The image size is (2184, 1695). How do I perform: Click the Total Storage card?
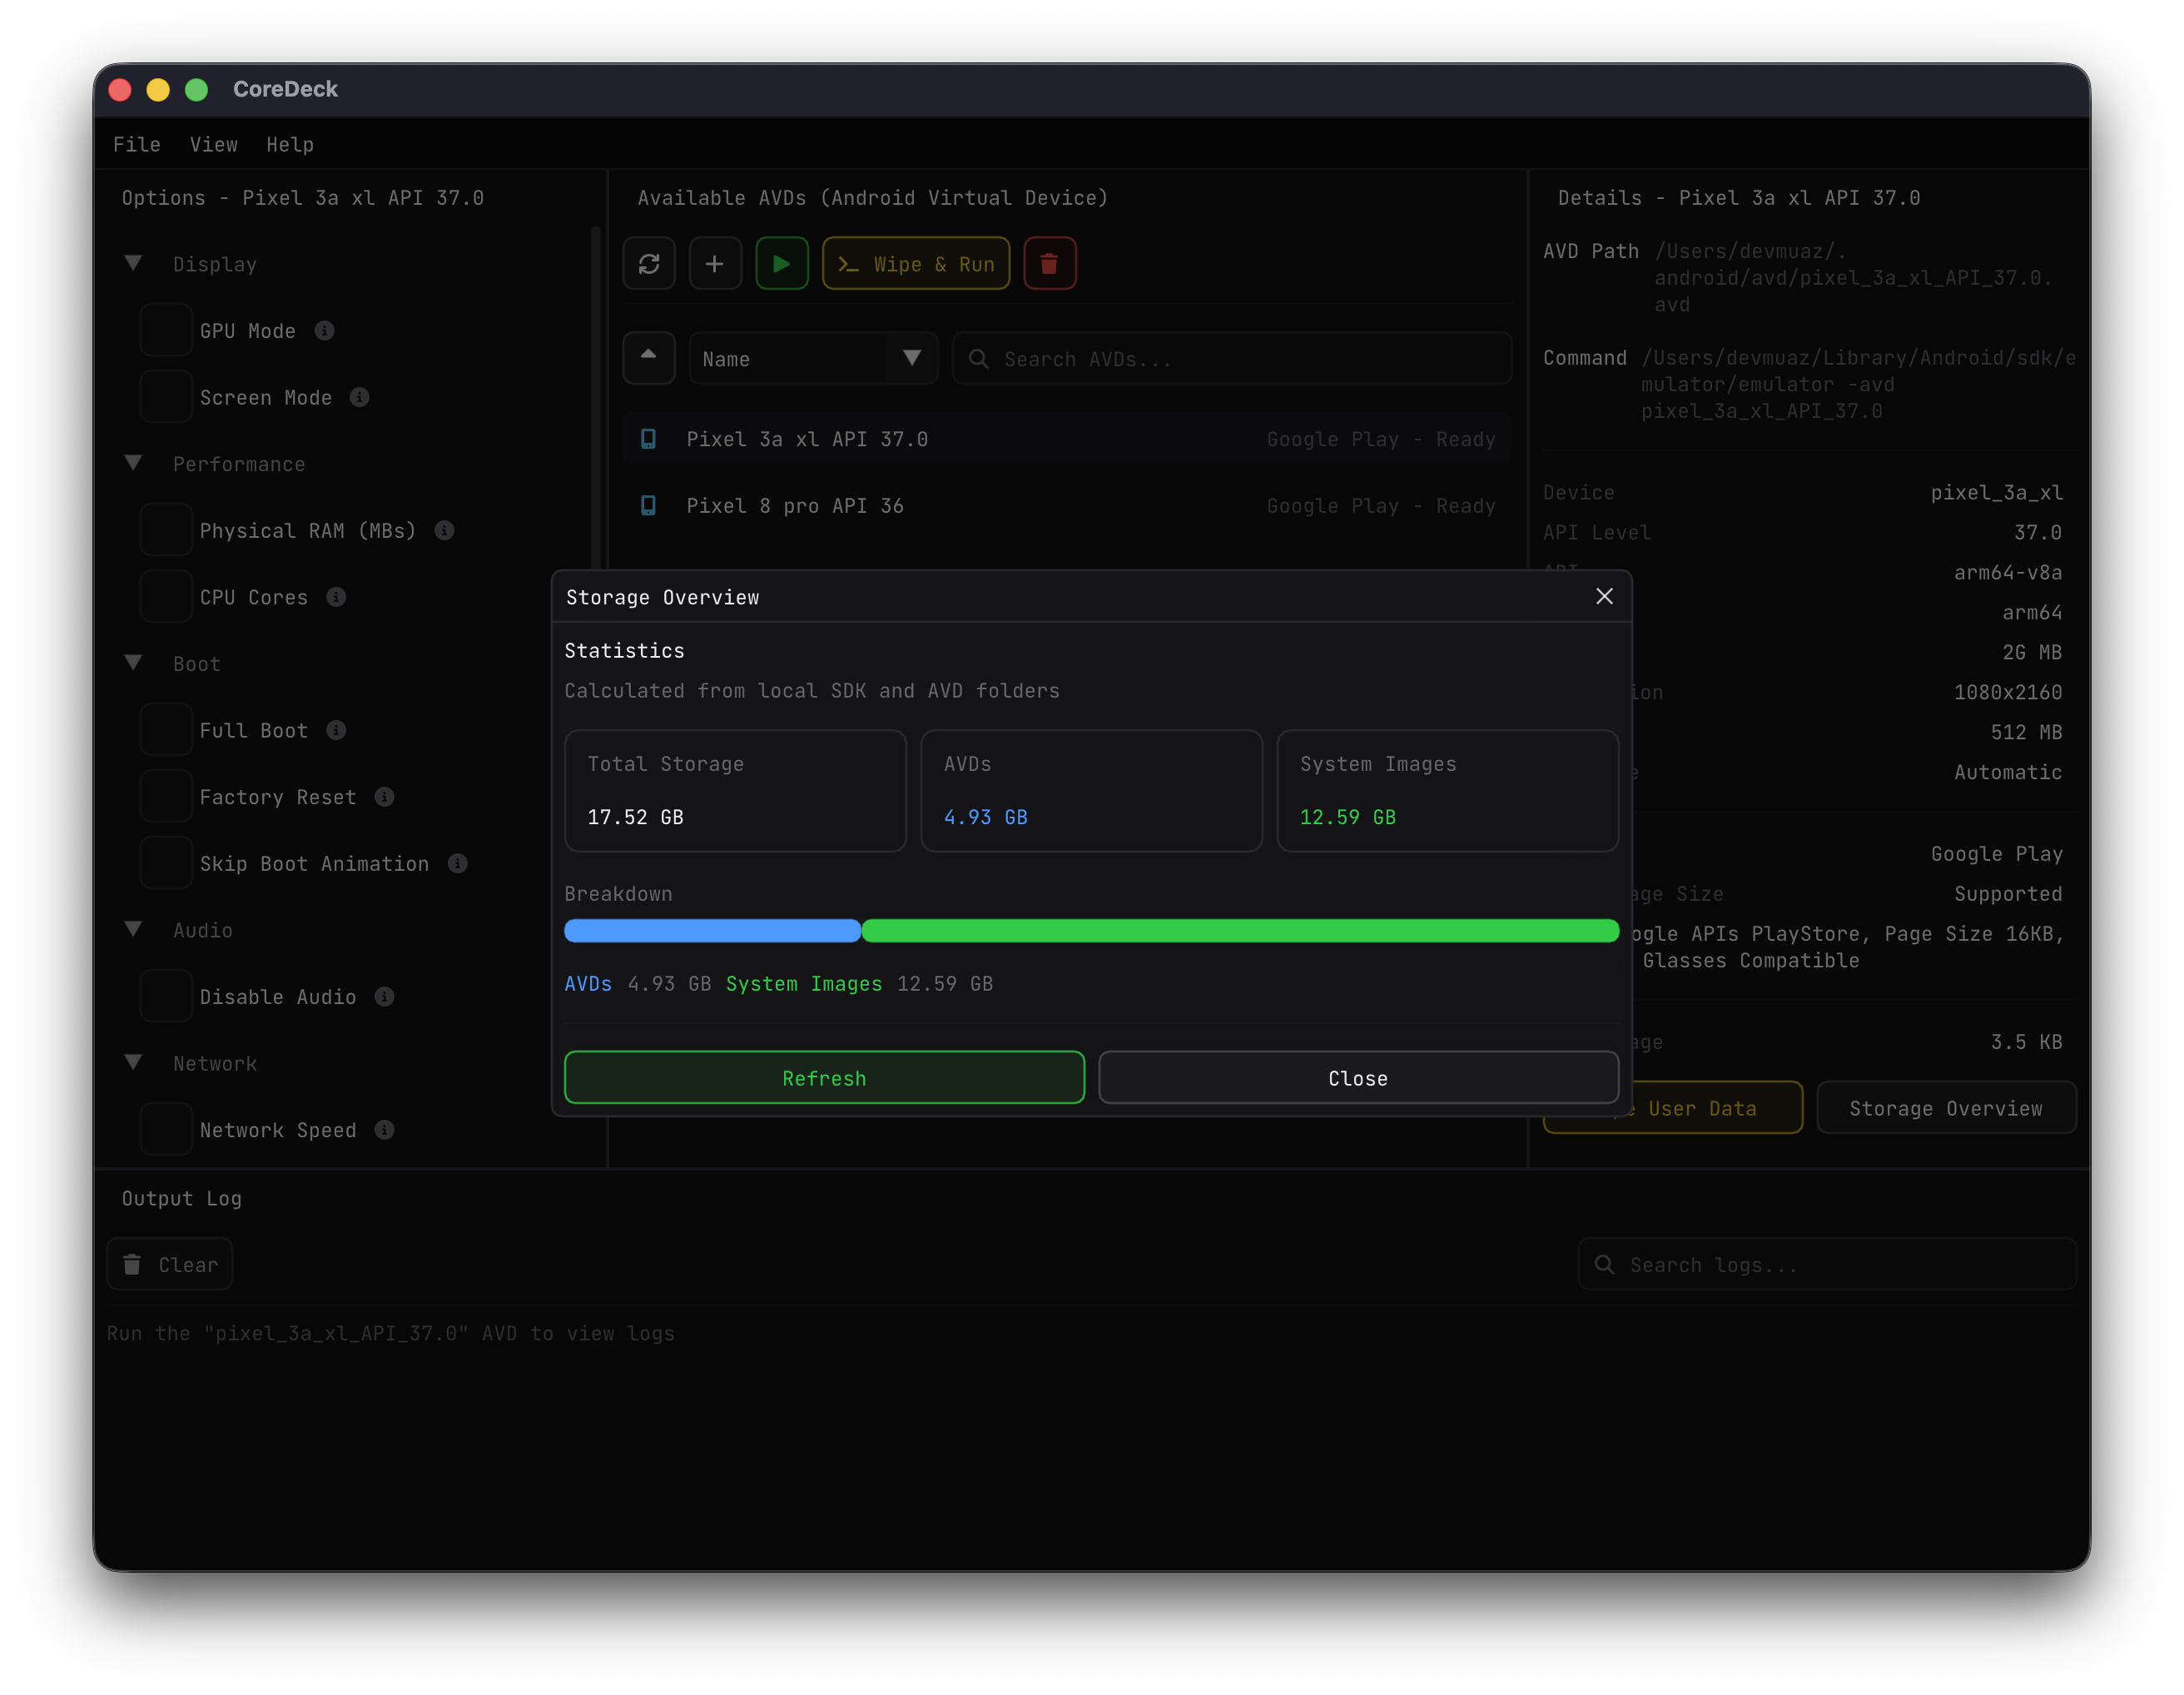(736, 791)
